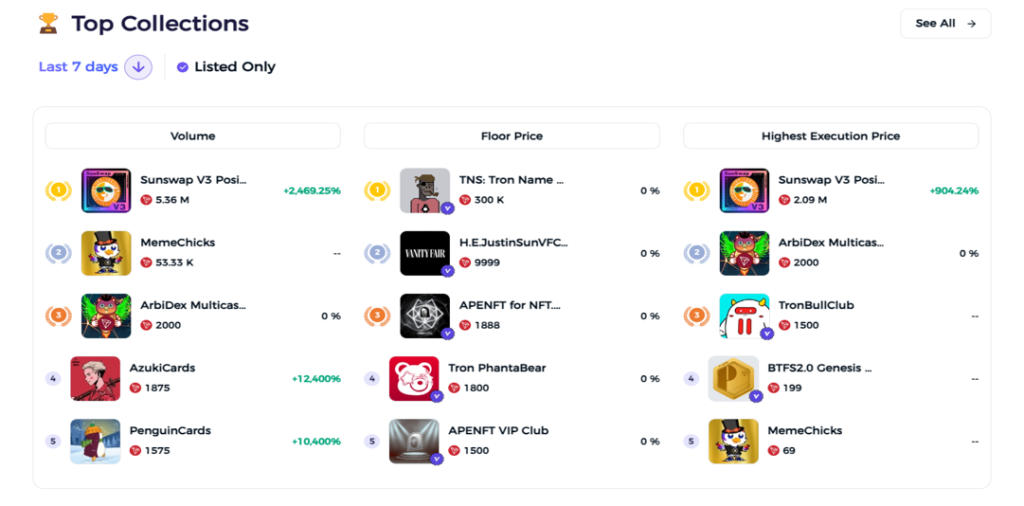Viewport: 1024px width, 506px height.
Task: Switch to the Volume tab
Action: pyautogui.click(x=193, y=136)
